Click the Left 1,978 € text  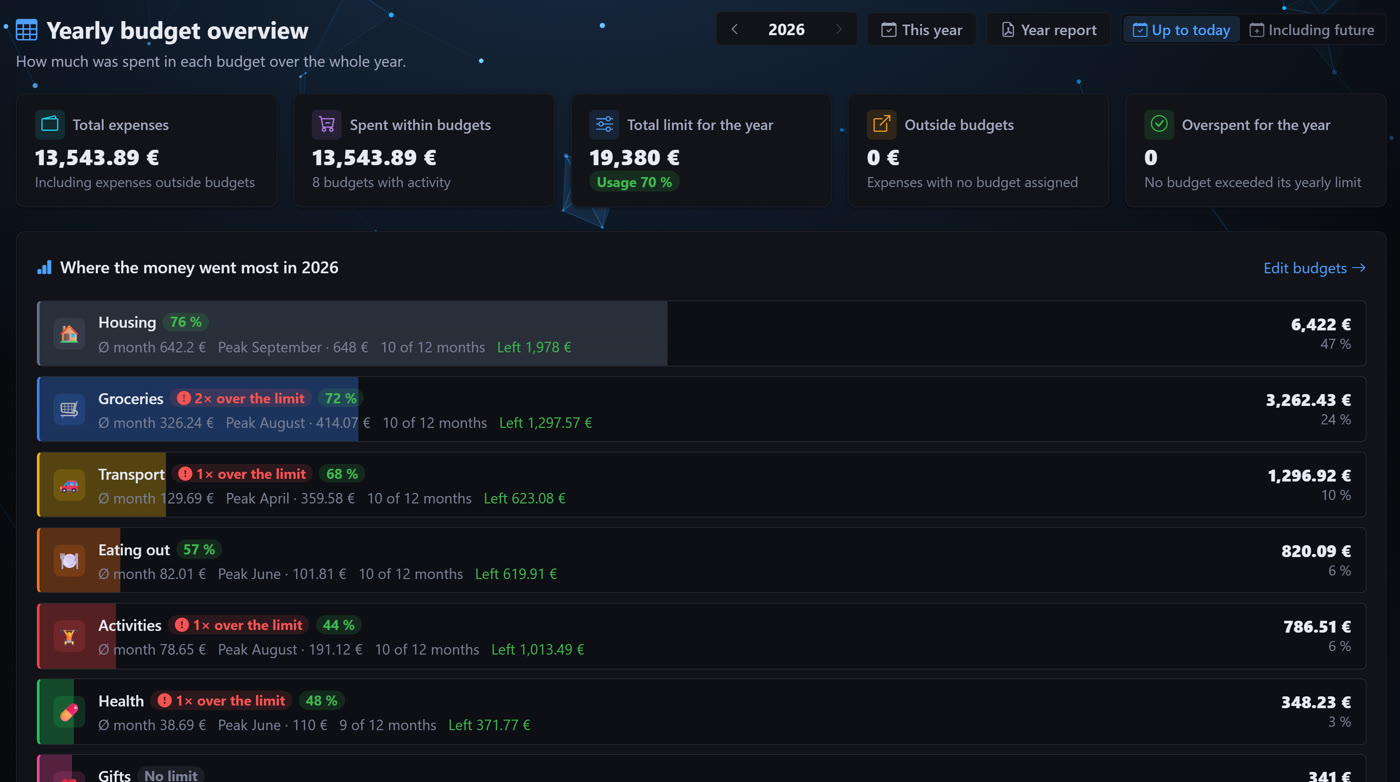pyautogui.click(x=534, y=347)
